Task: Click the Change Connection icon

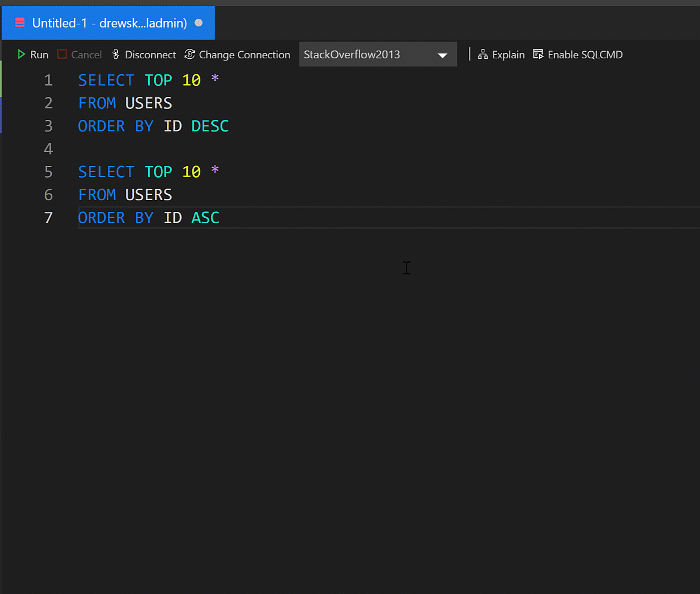Action: click(190, 54)
